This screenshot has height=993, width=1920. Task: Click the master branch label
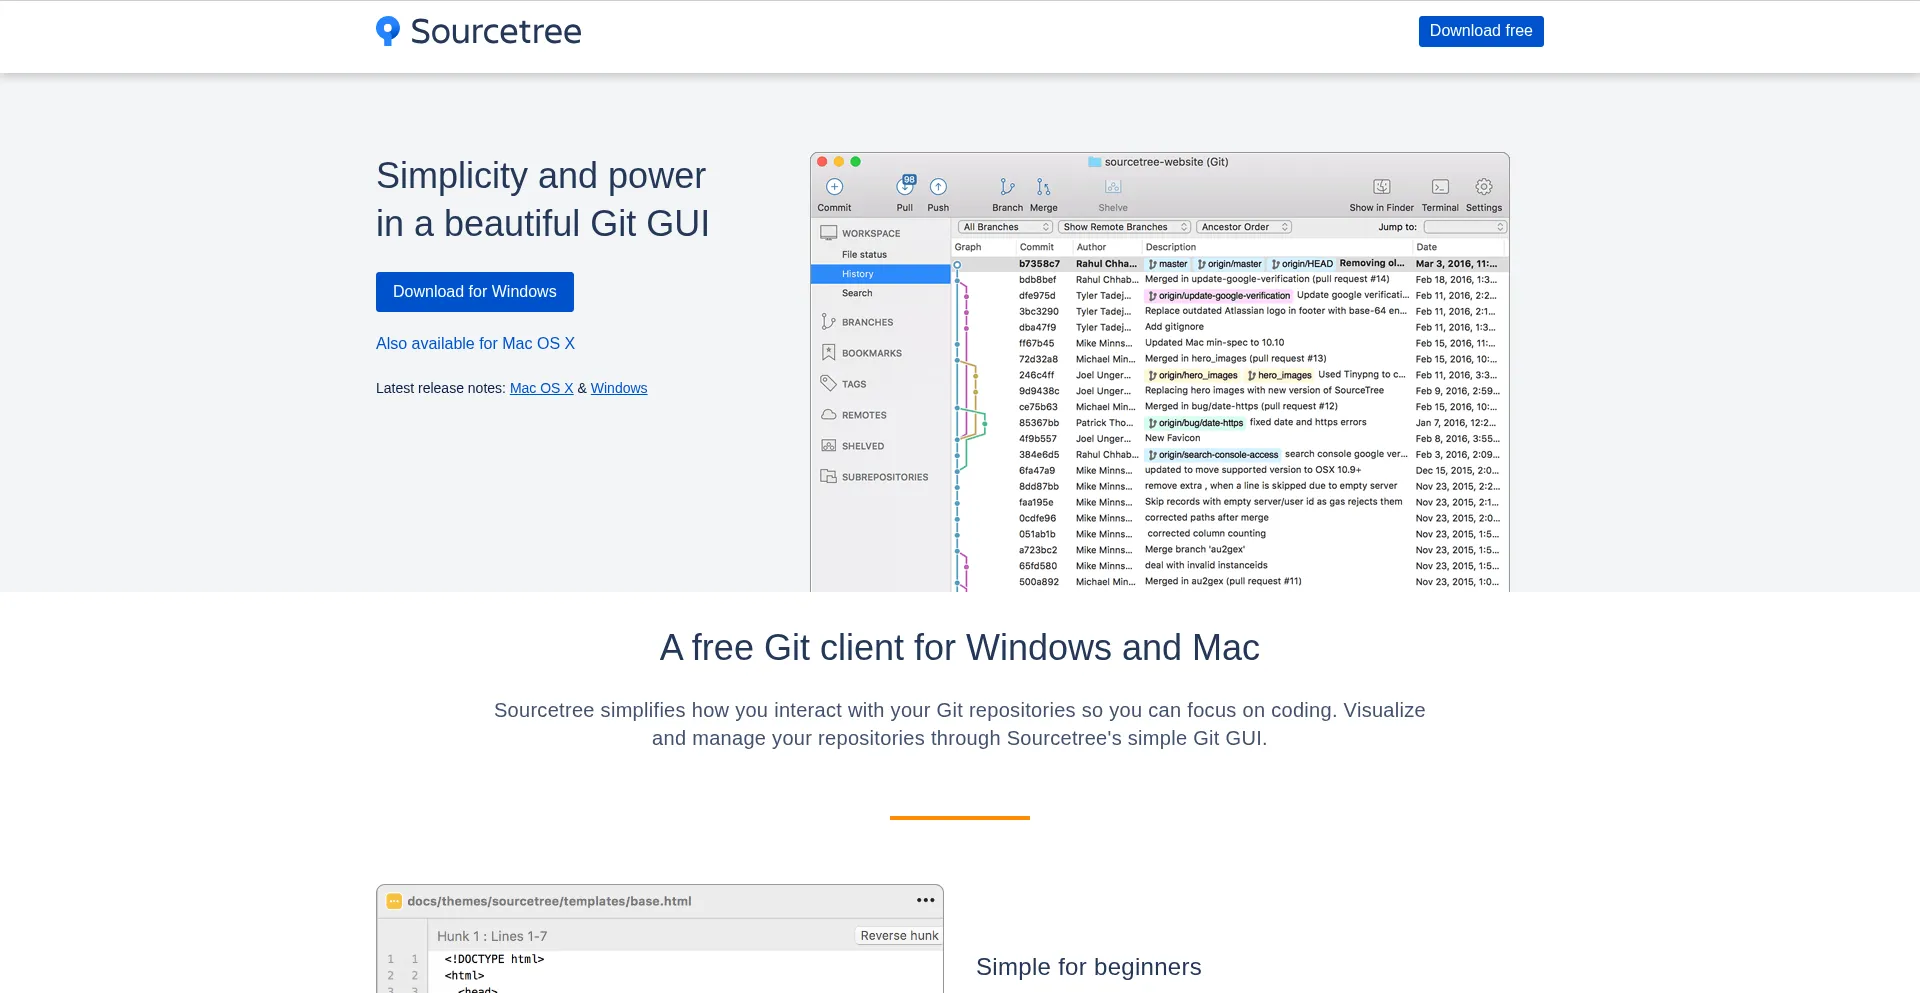coord(1168,264)
